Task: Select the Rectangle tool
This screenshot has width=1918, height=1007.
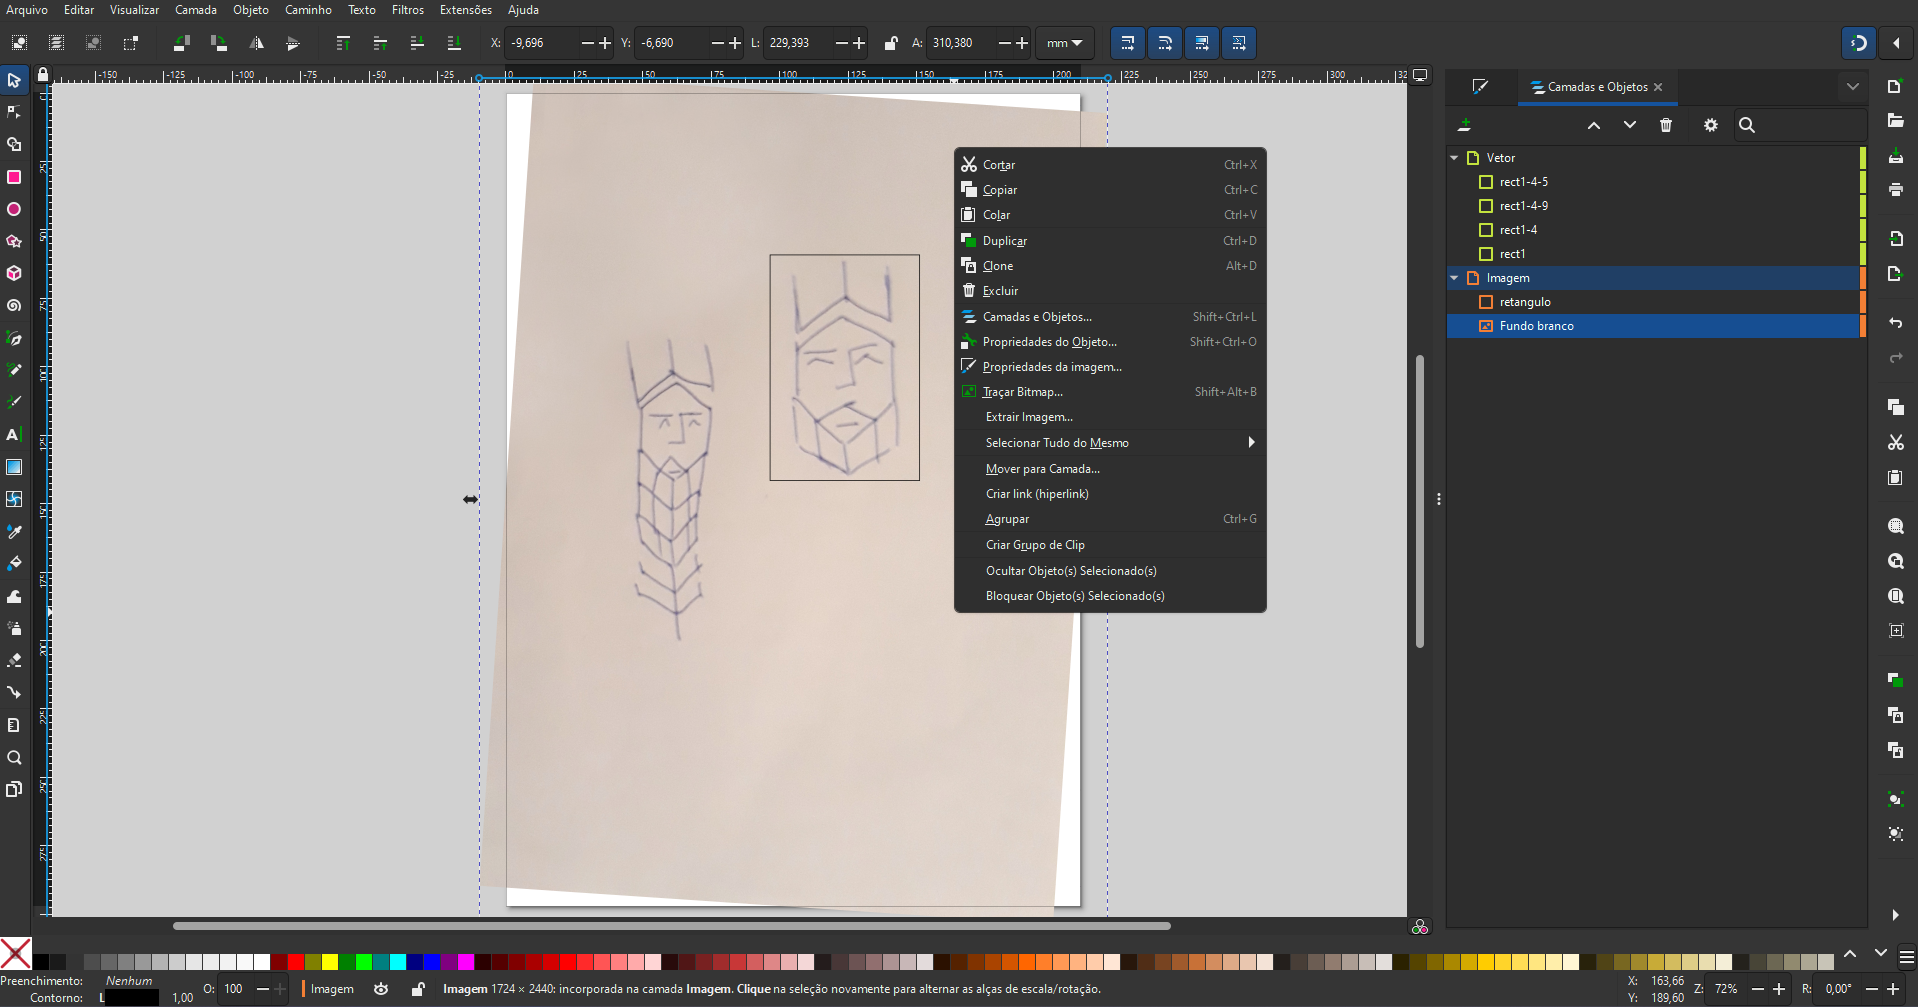Action: tap(14, 177)
